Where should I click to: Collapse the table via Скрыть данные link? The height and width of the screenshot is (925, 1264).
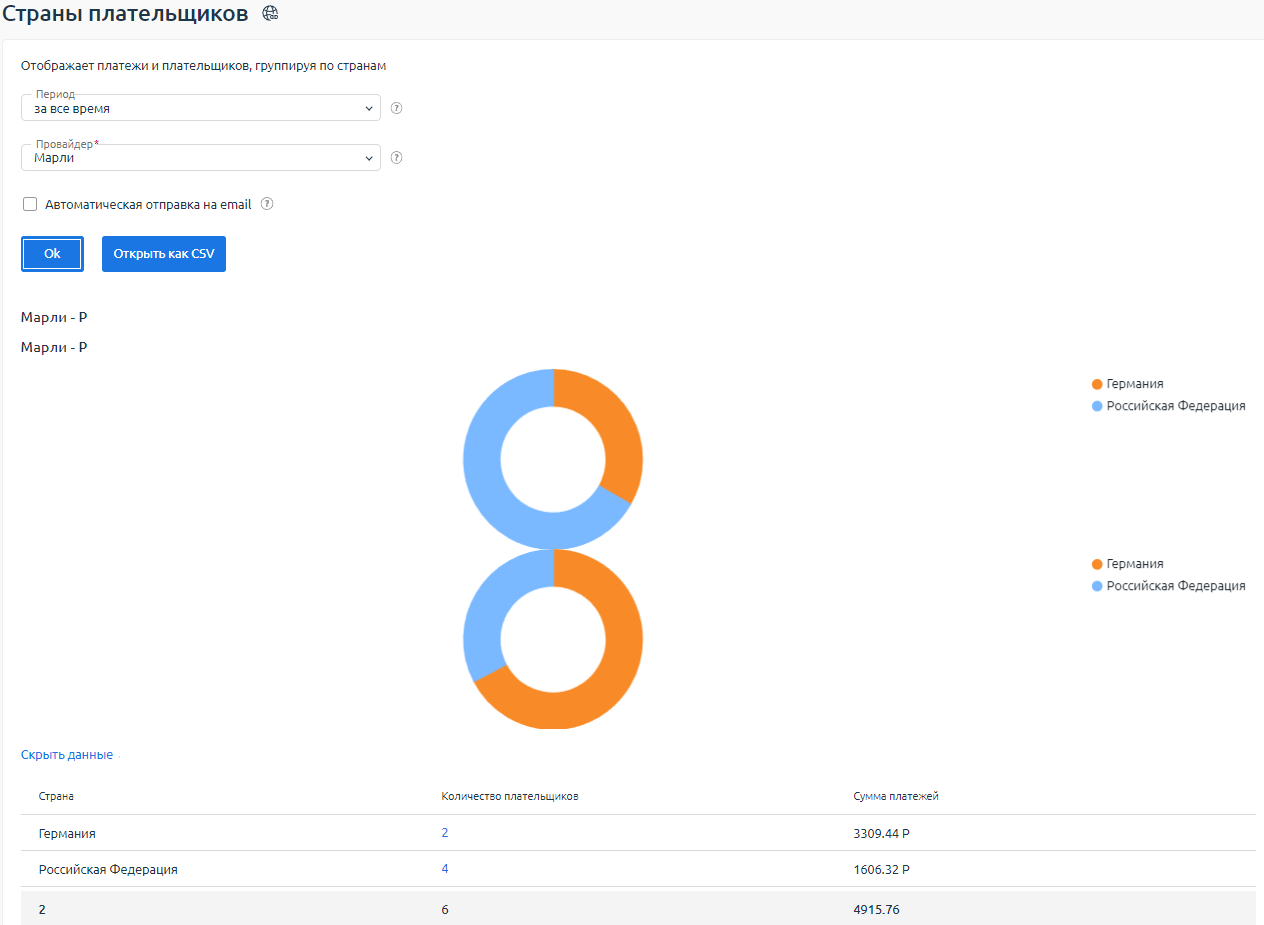[x=67, y=755]
